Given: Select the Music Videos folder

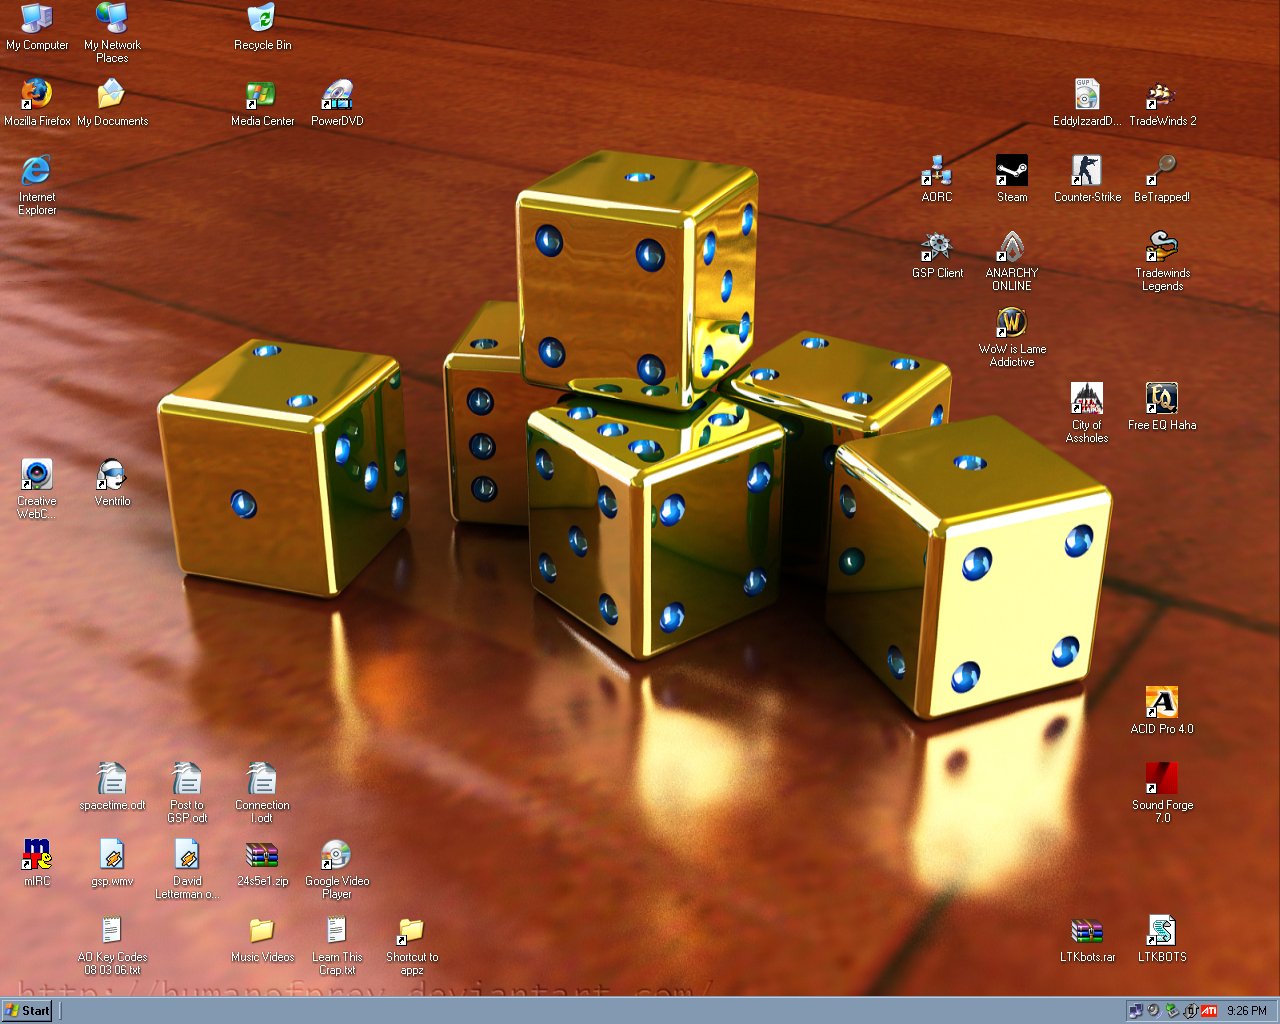Looking at the screenshot, I should coord(262,931).
